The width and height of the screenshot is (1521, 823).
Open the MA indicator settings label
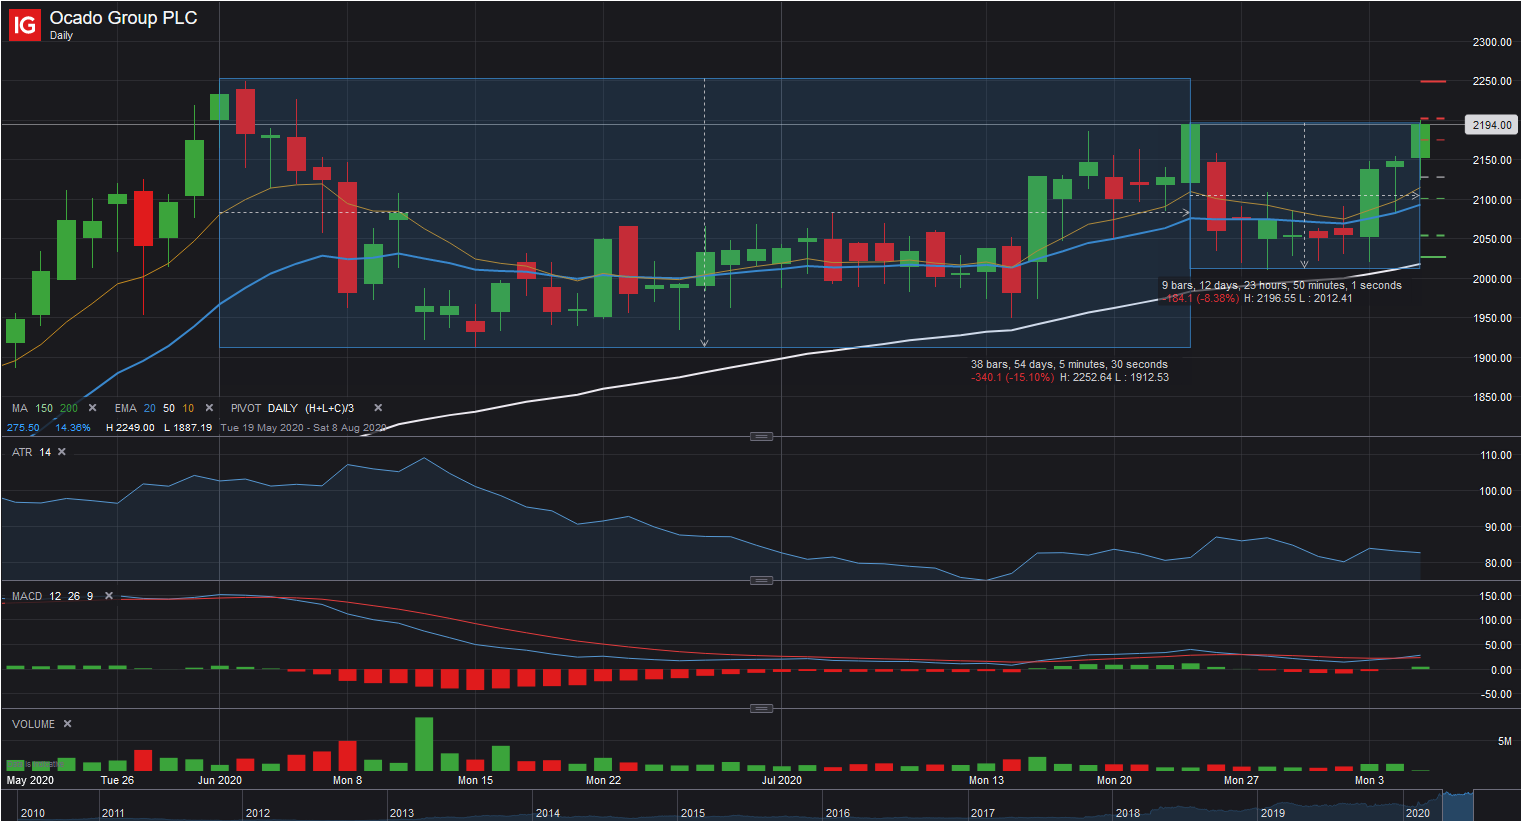20,408
